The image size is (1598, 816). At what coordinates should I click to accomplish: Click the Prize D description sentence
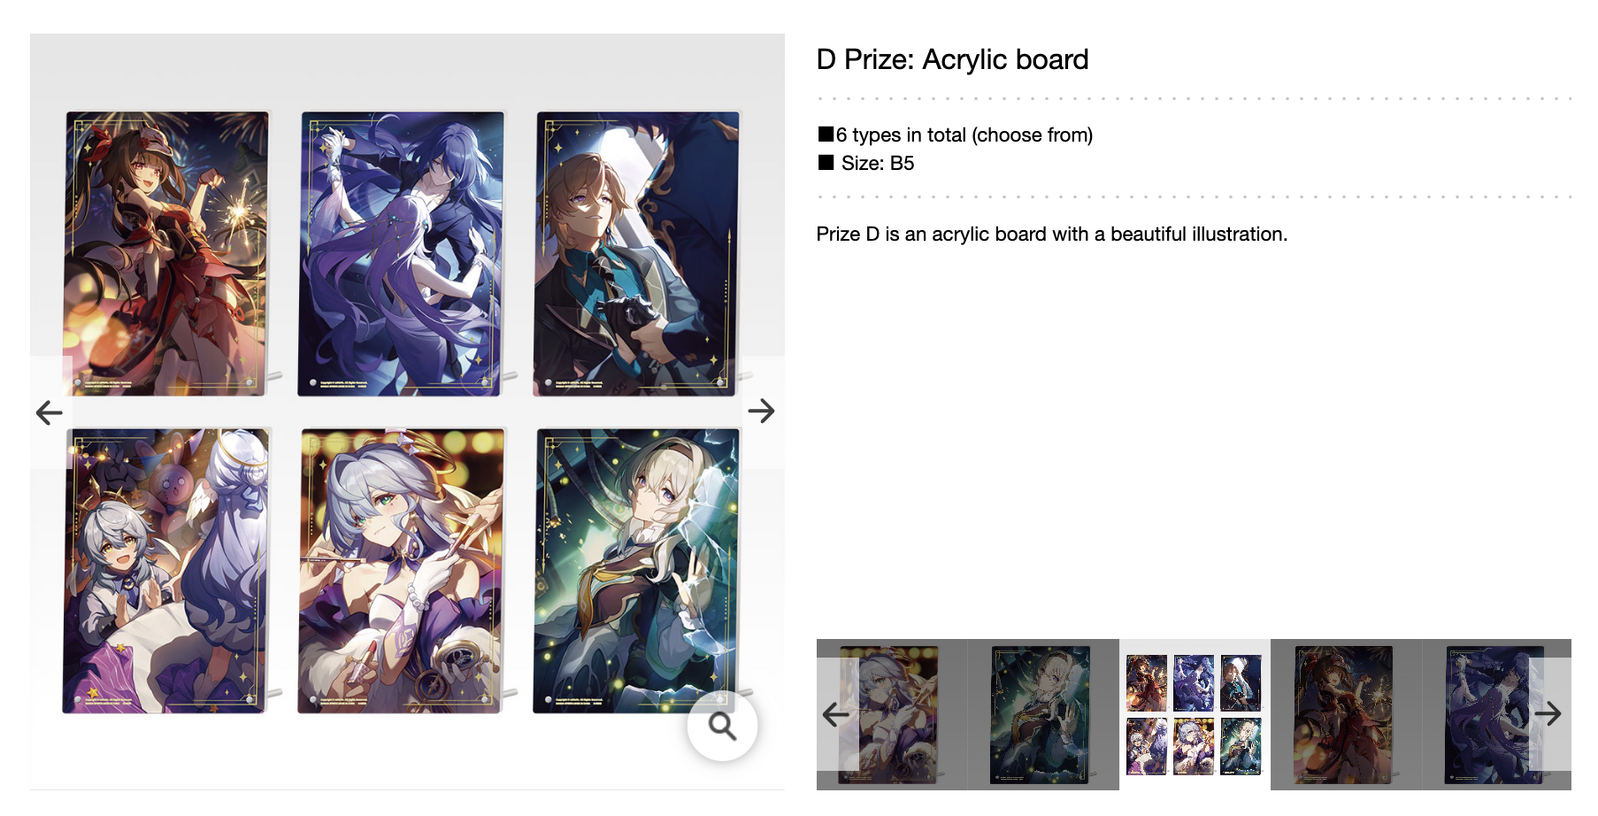1052,234
